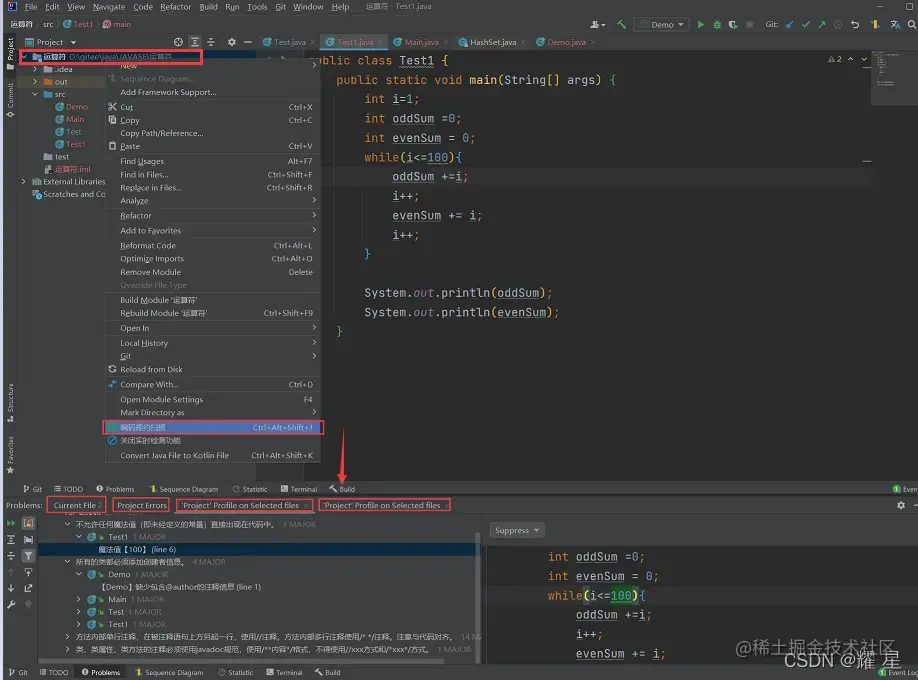The height and width of the screenshot is (680, 918).
Task: Open Problems panel gear options
Action: tap(901, 505)
